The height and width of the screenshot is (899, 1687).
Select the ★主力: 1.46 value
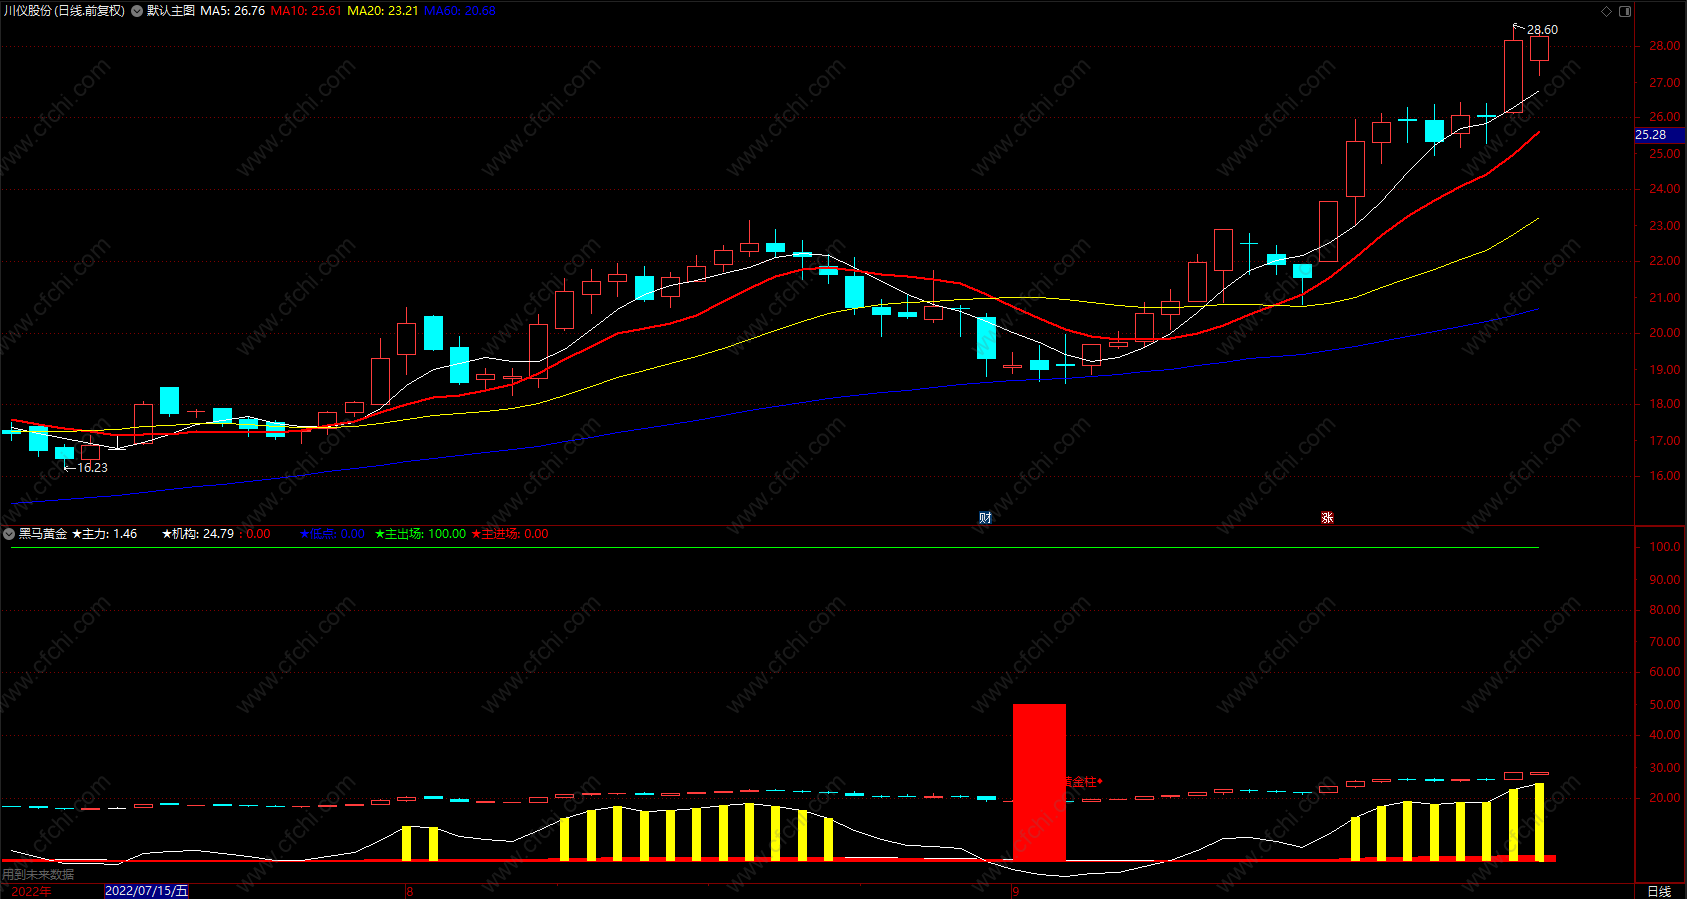pyautogui.click(x=105, y=534)
